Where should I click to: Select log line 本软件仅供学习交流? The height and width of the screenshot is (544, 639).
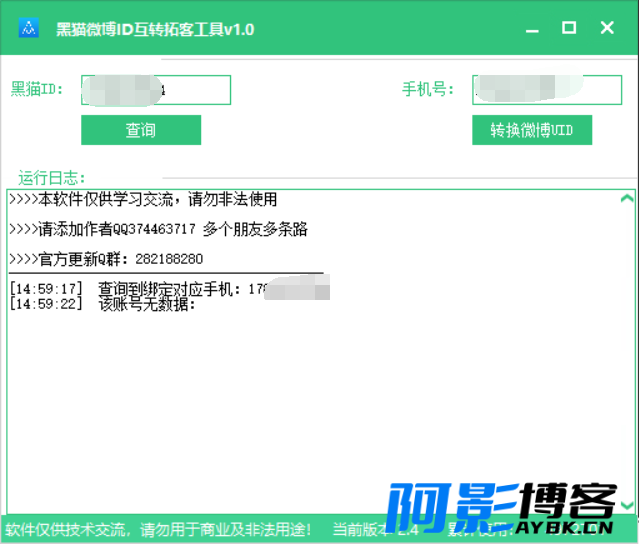[143, 199]
